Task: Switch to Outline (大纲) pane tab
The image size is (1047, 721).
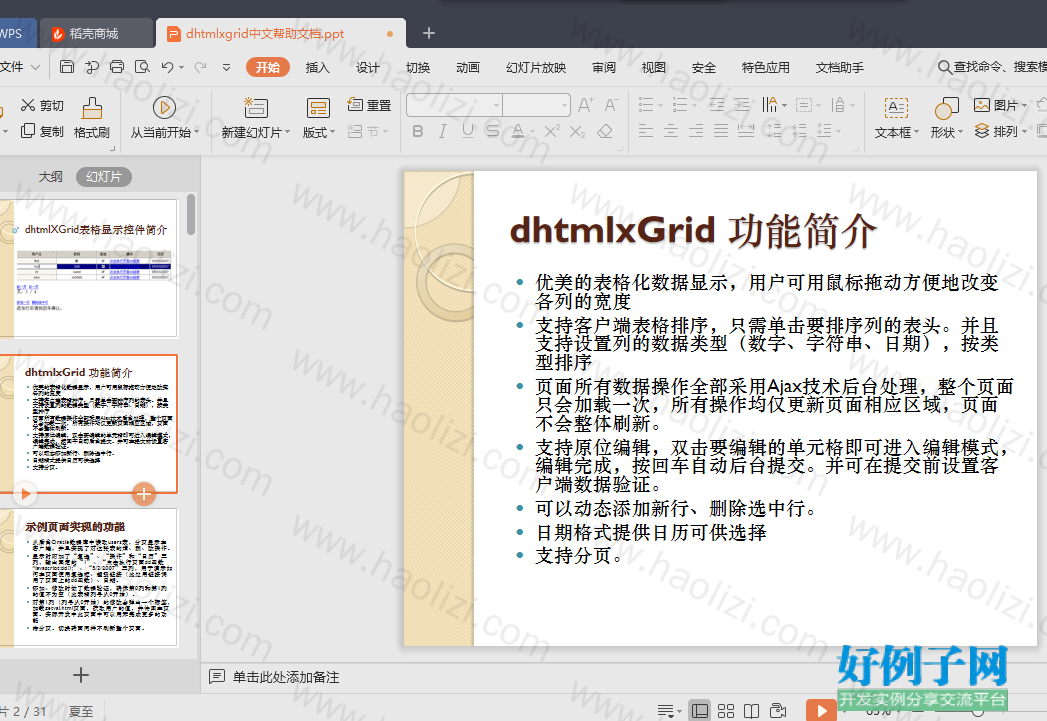Action: (51, 176)
